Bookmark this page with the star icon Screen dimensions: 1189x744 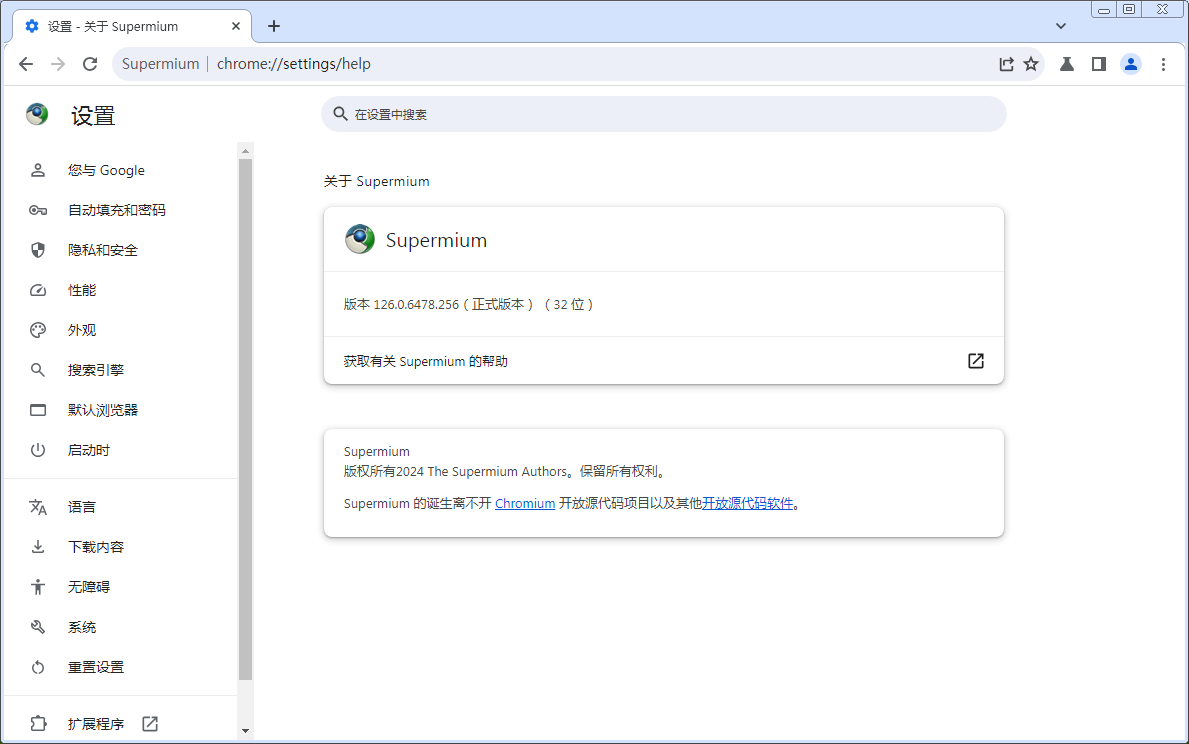point(1031,64)
